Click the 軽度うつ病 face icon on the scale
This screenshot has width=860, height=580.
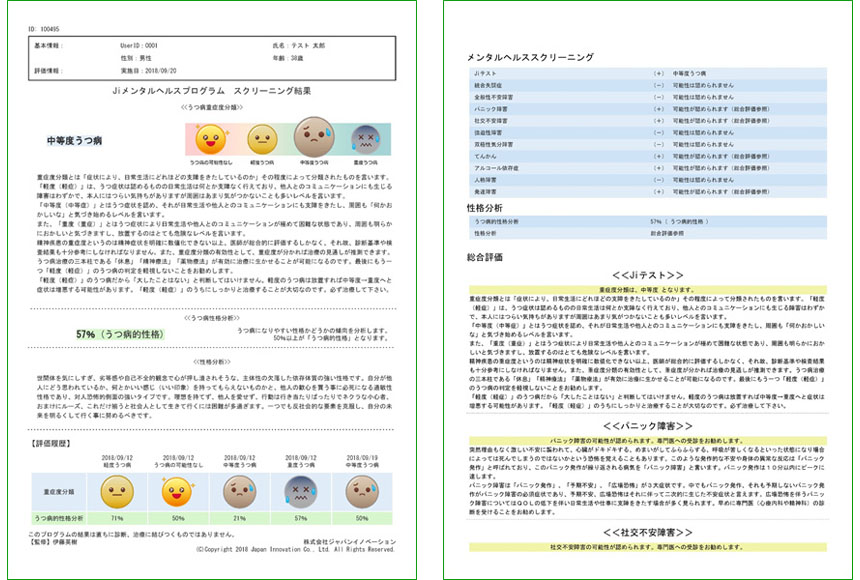pyautogui.click(x=263, y=138)
